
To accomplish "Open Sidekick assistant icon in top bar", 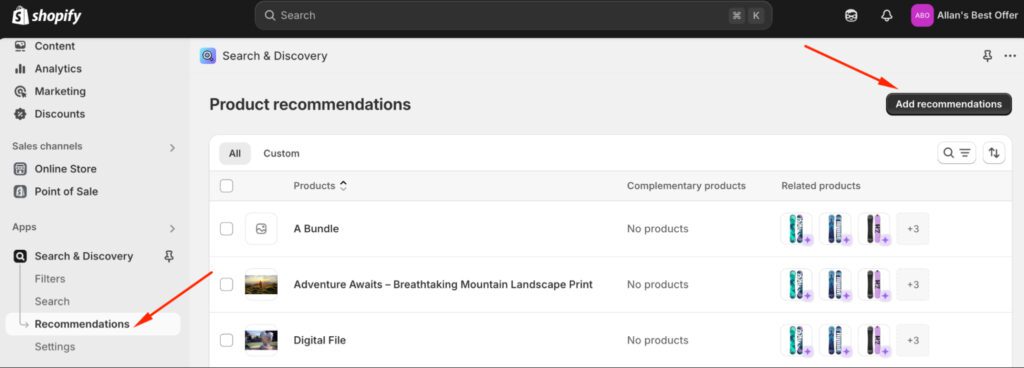I will coord(851,16).
